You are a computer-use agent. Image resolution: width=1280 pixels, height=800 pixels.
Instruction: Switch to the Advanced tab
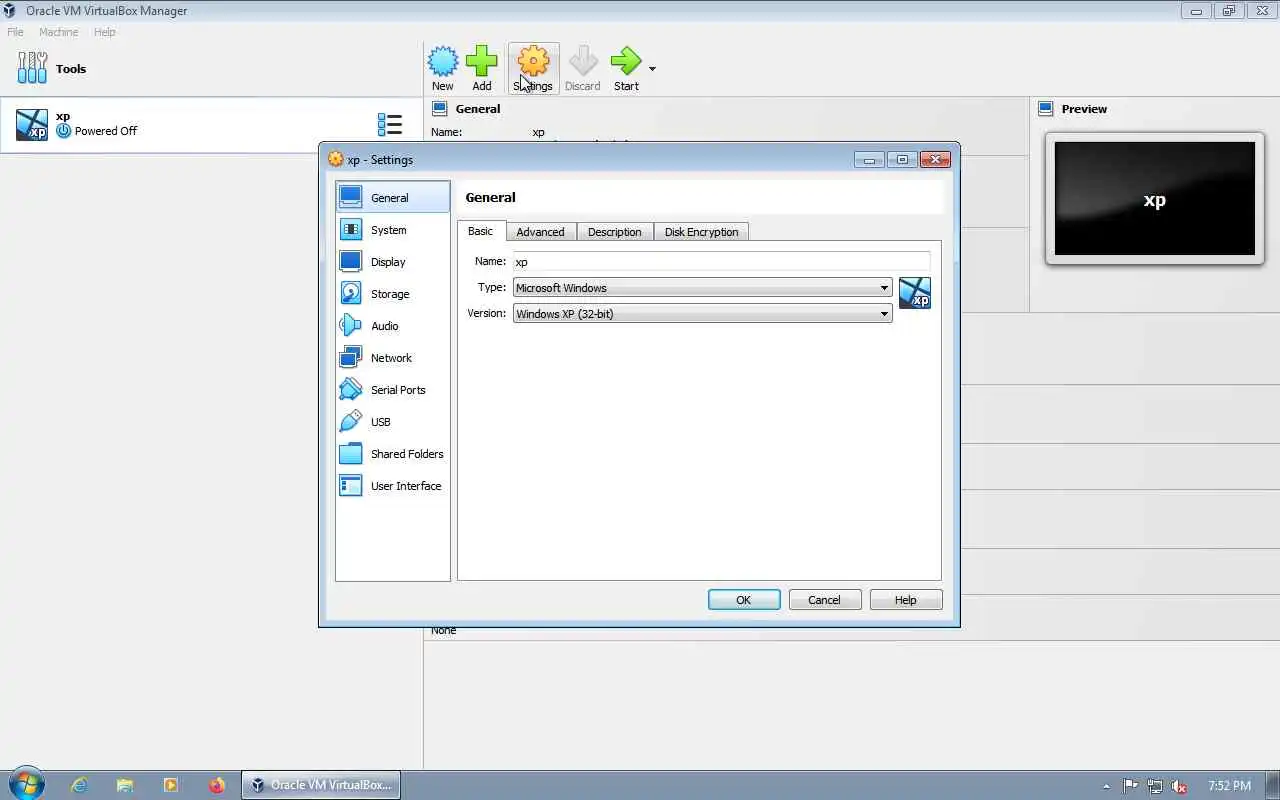(x=541, y=232)
